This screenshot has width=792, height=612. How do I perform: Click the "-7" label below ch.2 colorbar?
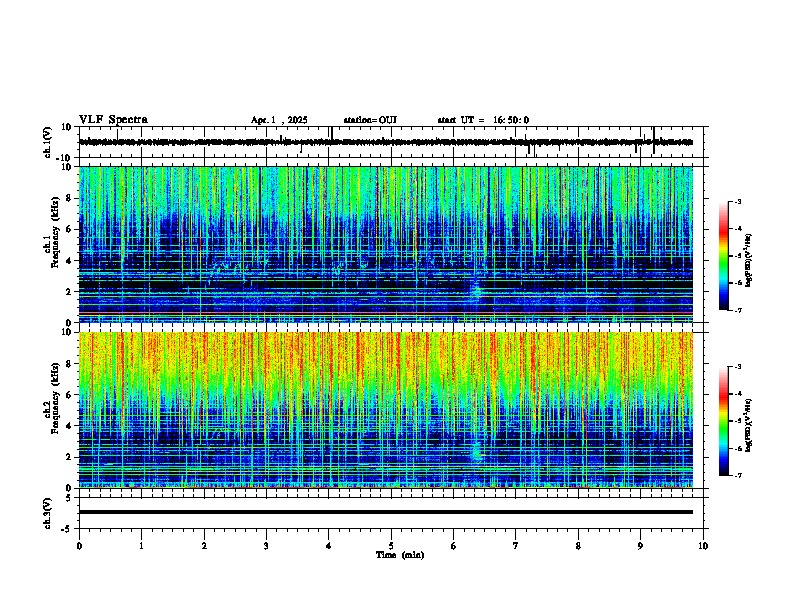coord(737,475)
